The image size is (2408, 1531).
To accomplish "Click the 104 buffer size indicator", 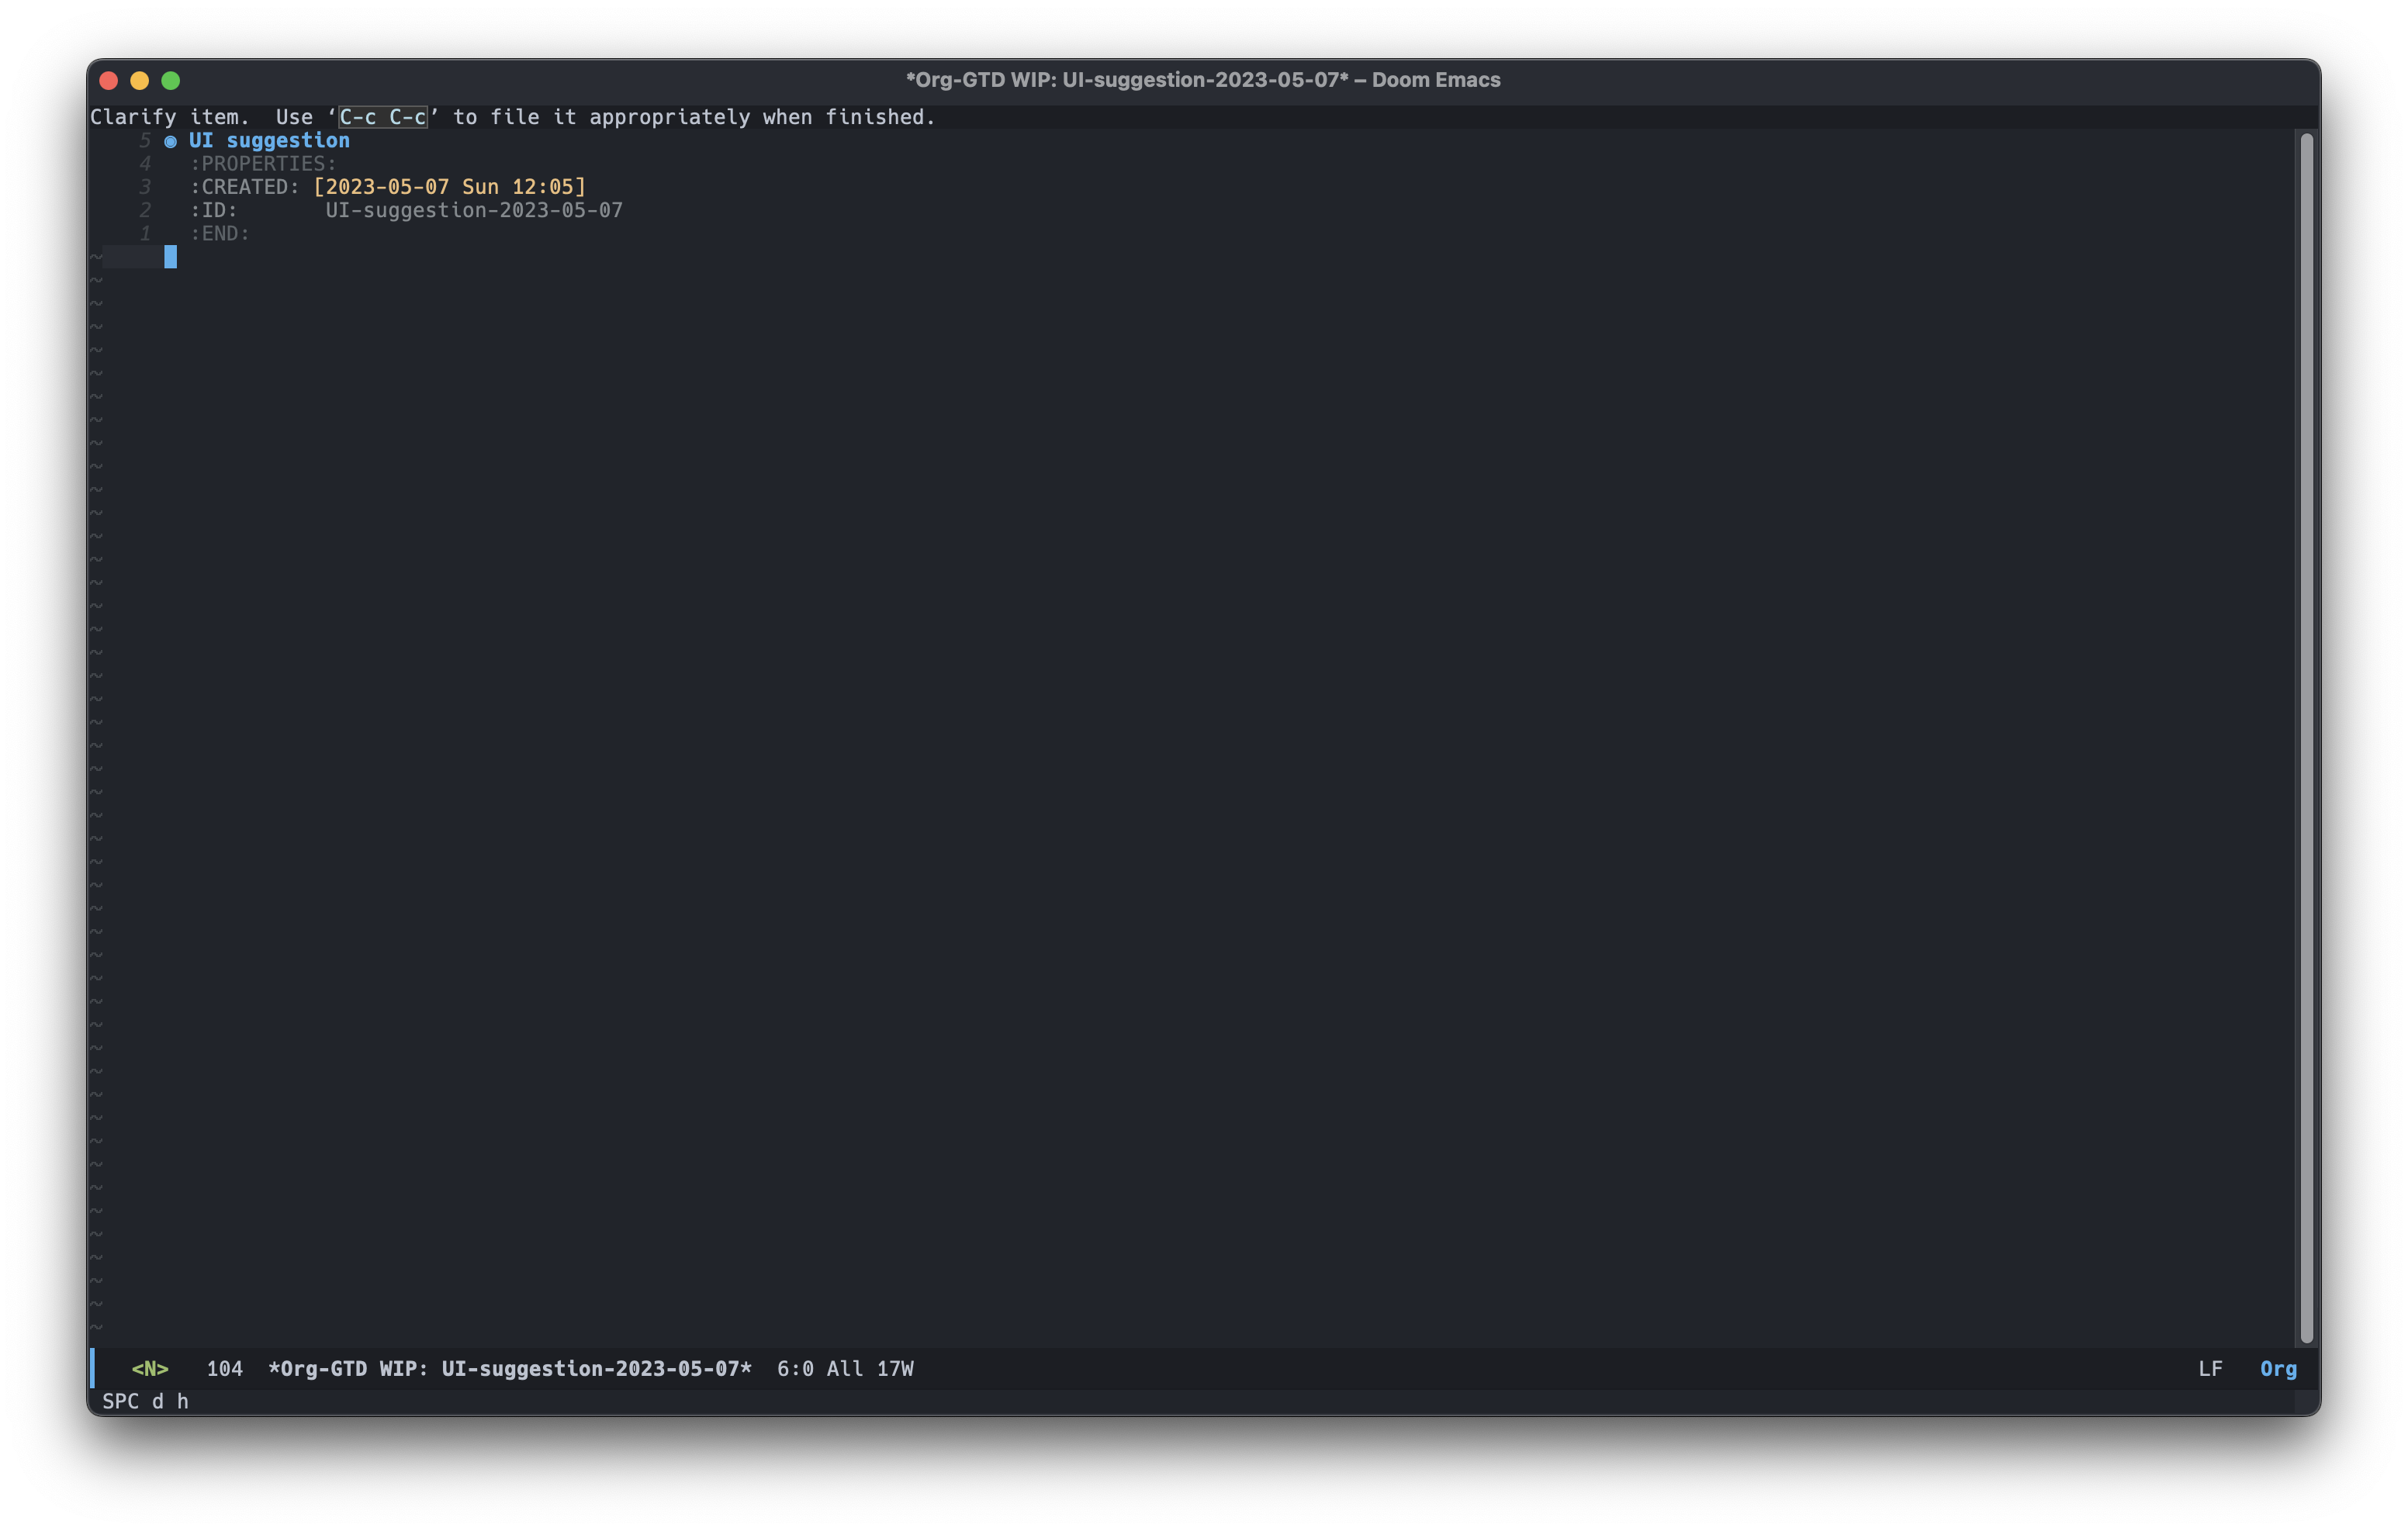I will click(224, 1368).
